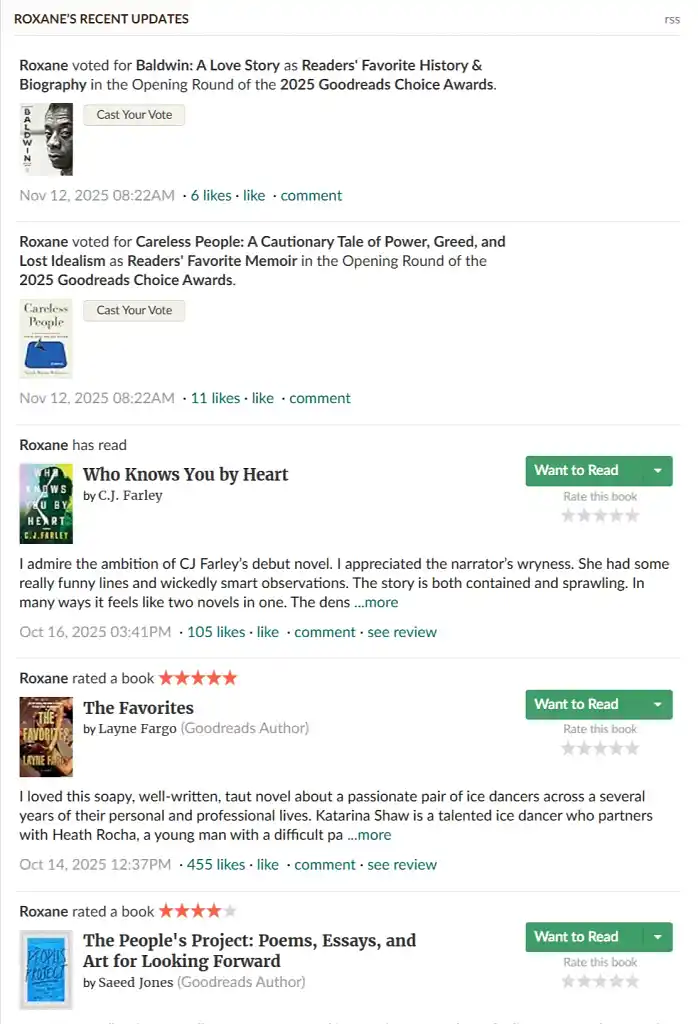This screenshot has height=1024, width=698.
Task: Expand shelf options for The Favorites
Action: pyautogui.click(x=659, y=704)
